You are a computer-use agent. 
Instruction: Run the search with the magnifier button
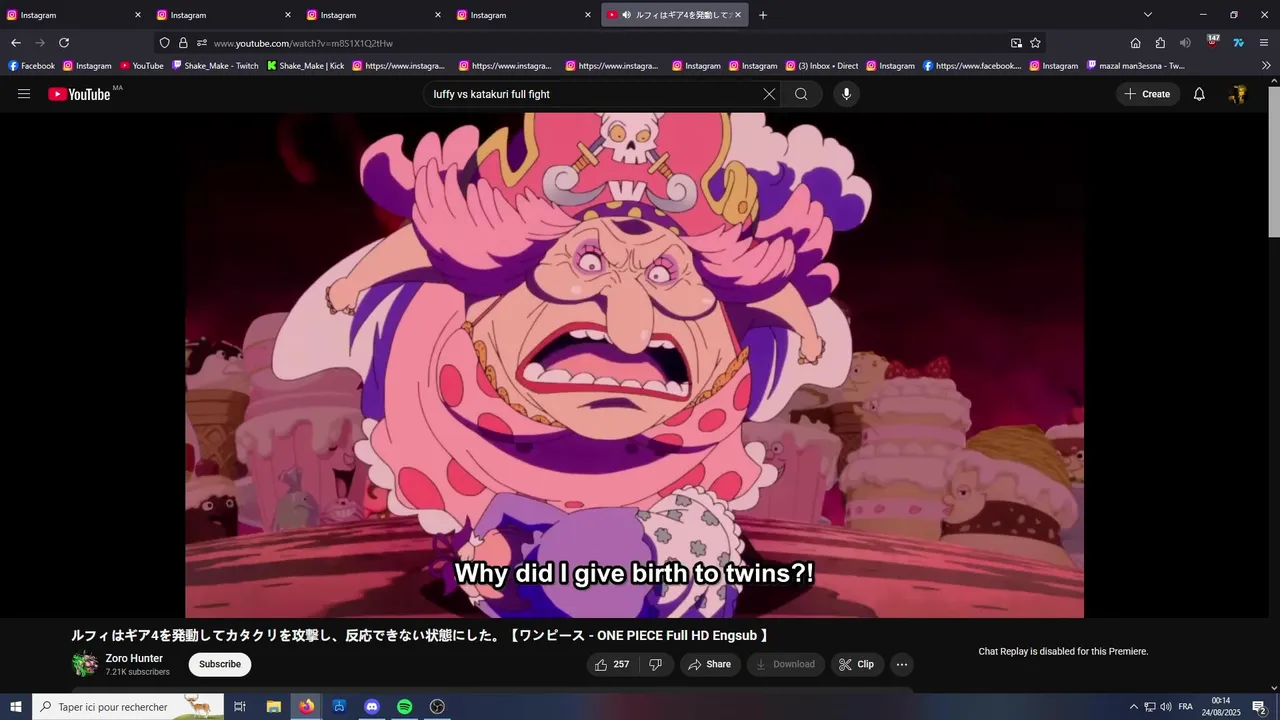tap(801, 94)
